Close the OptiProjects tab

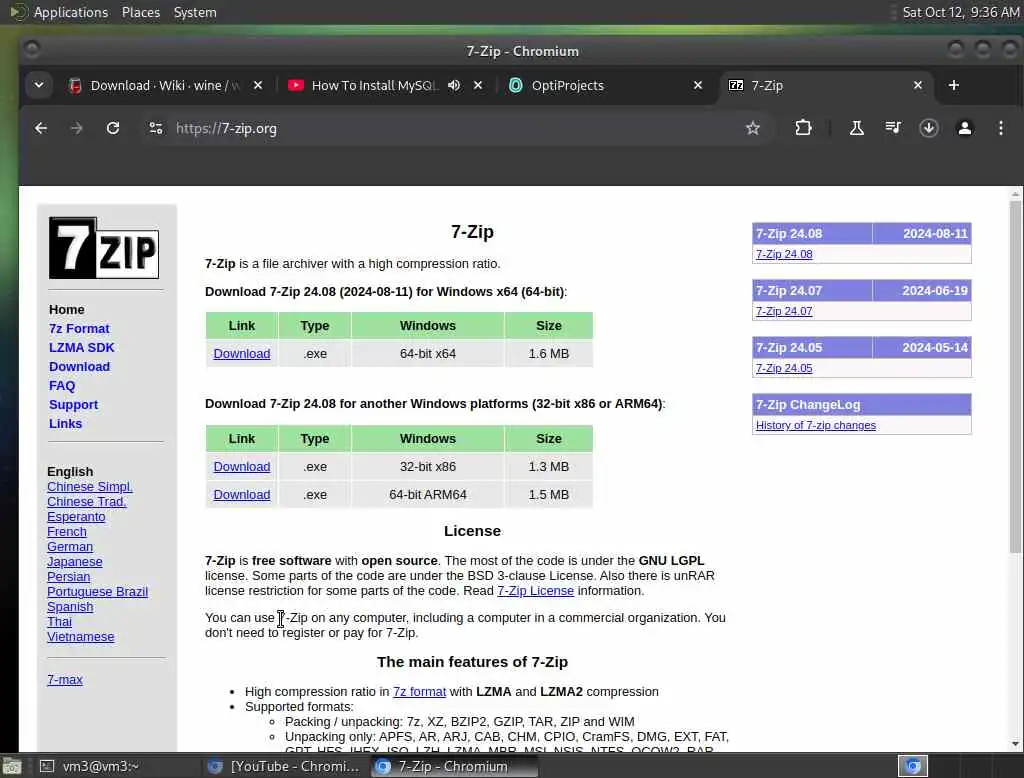point(698,86)
